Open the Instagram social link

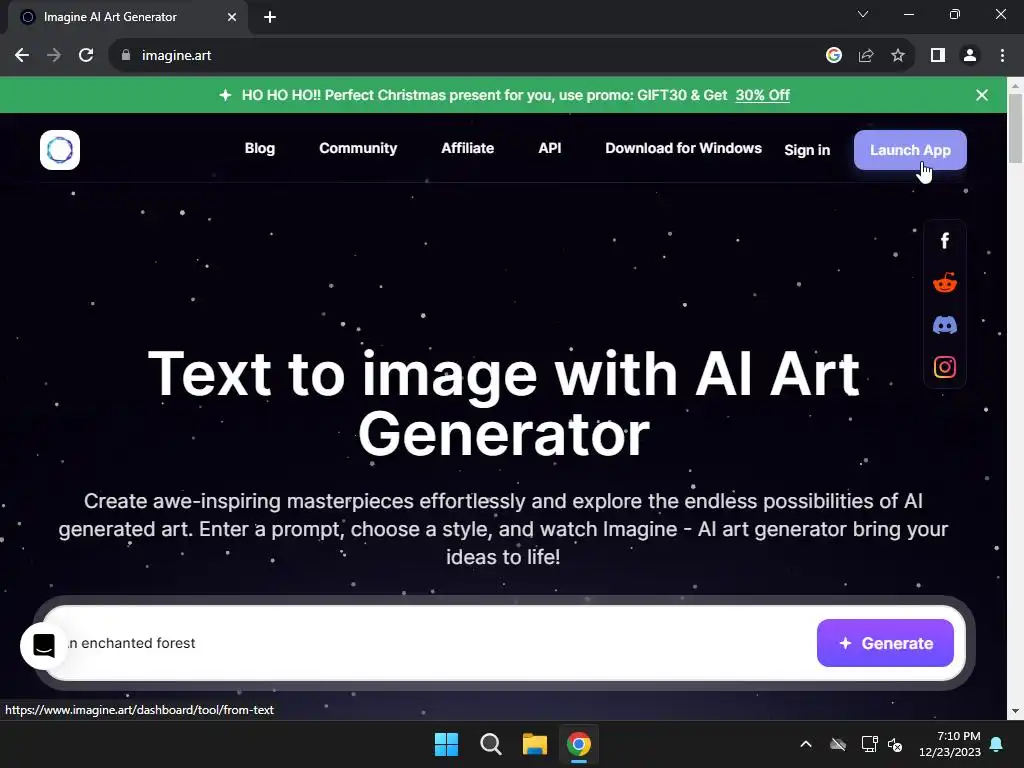(x=944, y=367)
